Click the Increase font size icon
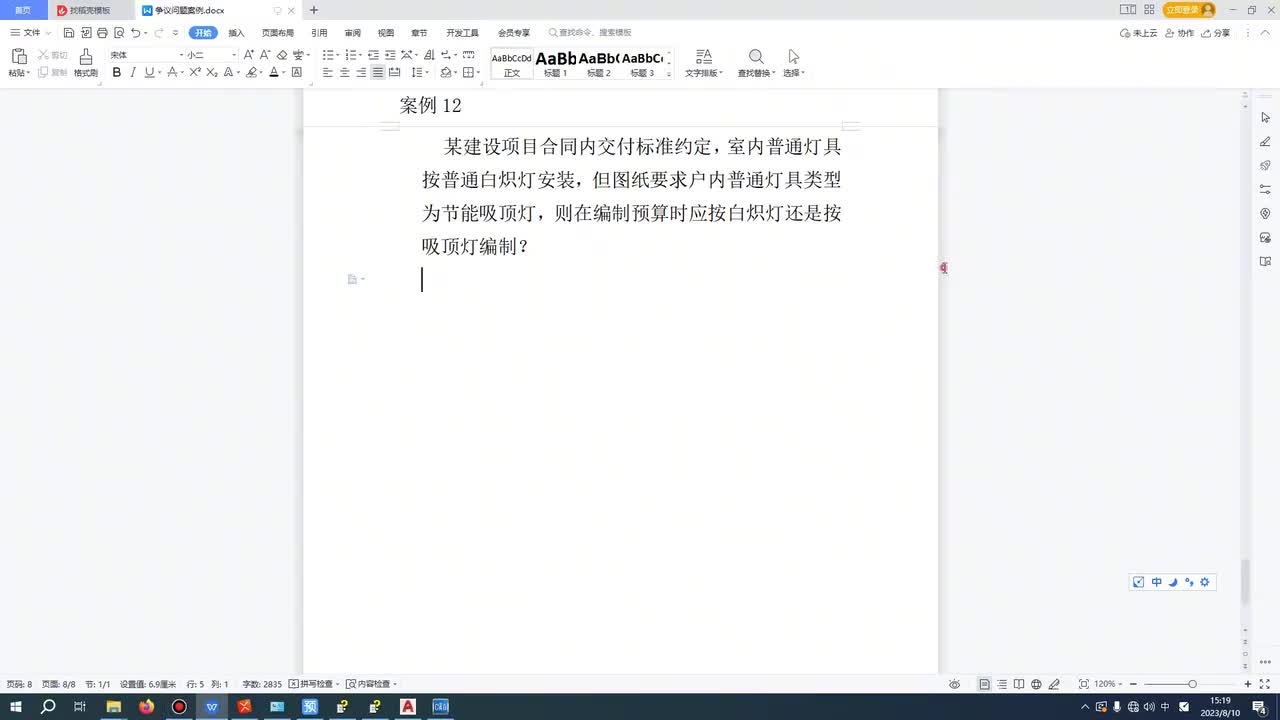Viewport: 1280px width, 720px height. pos(249,55)
